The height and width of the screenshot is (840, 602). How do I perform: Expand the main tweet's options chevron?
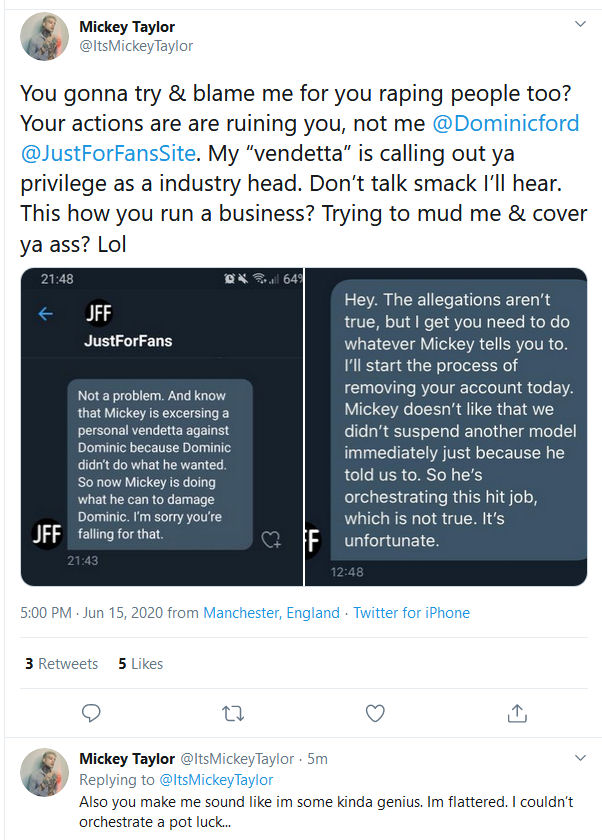click(579, 24)
